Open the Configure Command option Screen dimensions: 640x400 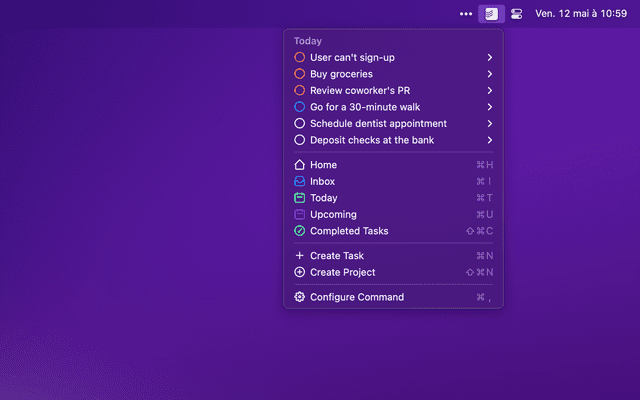pyautogui.click(x=357, y=297)
